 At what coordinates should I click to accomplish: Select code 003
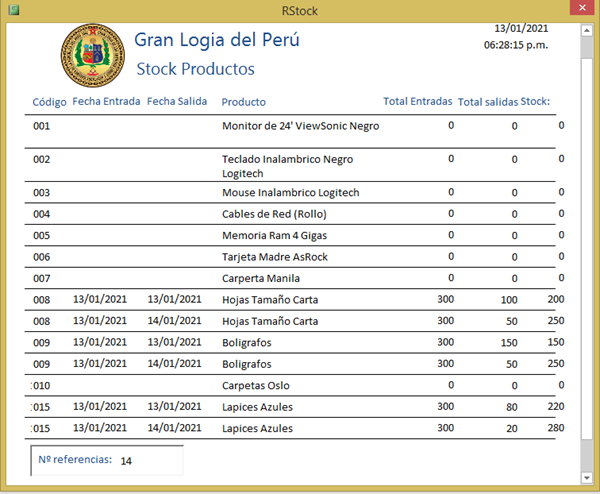42,192
